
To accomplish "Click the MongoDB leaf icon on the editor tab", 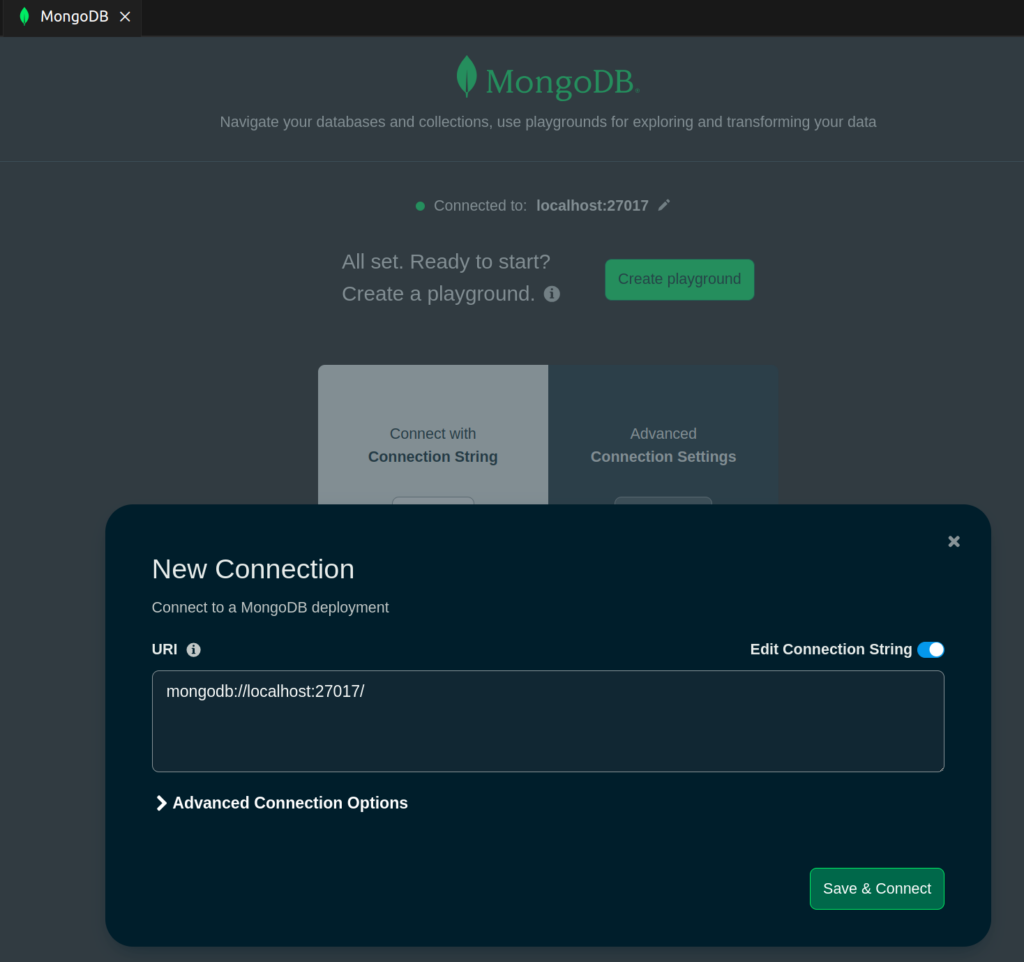I will coord(22,16).
